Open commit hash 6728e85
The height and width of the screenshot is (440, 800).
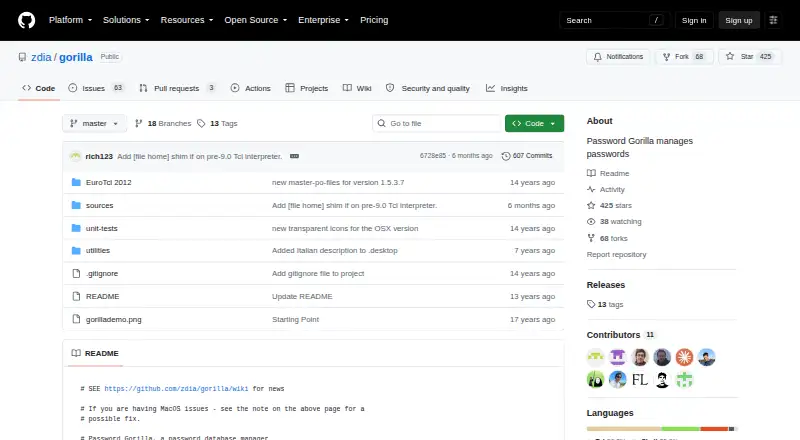[433, 156]
